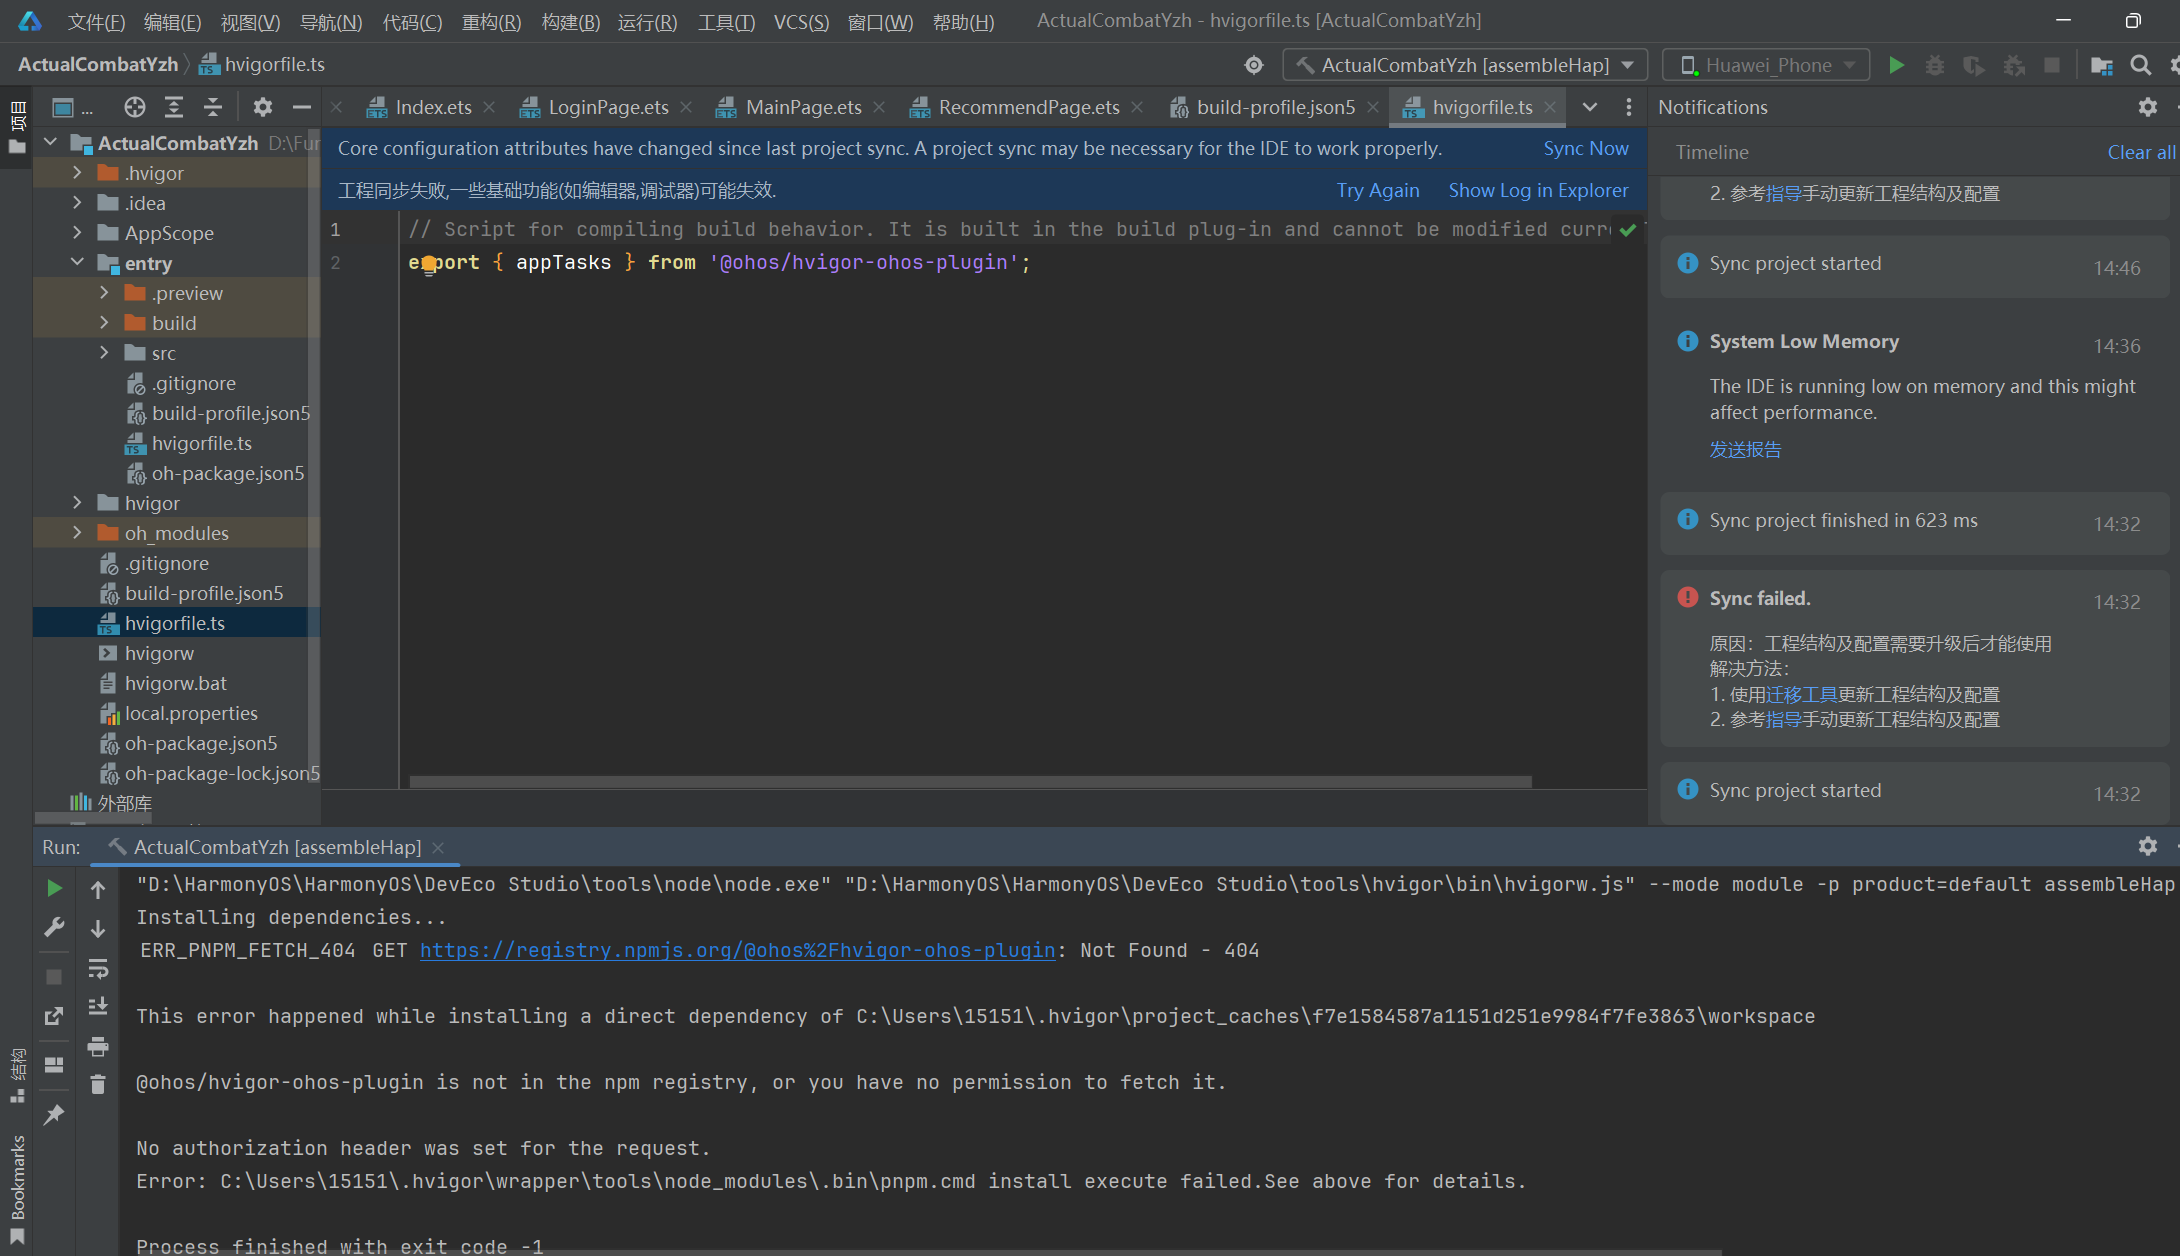Image resolution: width=2180 pixels, height=1256 pixels.
Task: Click the locate target icon near run configuration
Action: (1254, 65)
